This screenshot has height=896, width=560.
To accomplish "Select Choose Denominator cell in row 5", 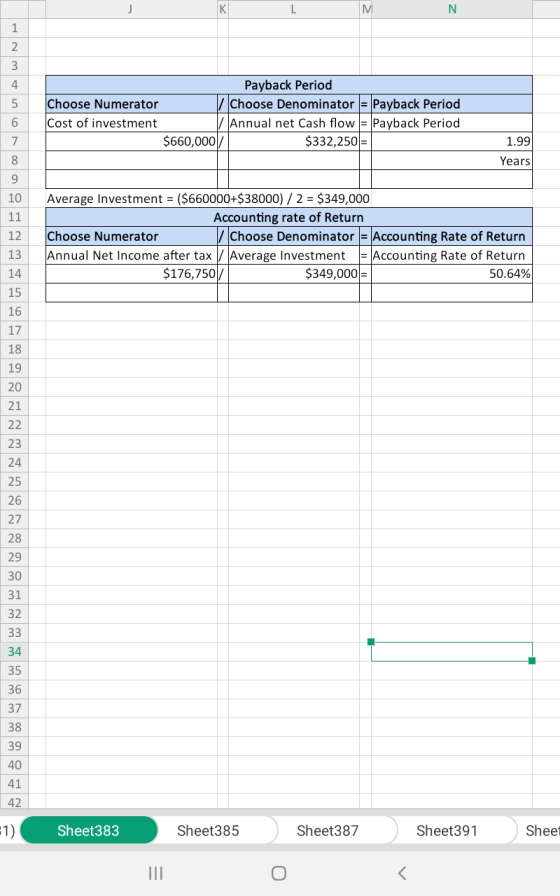I will [294, 104].
